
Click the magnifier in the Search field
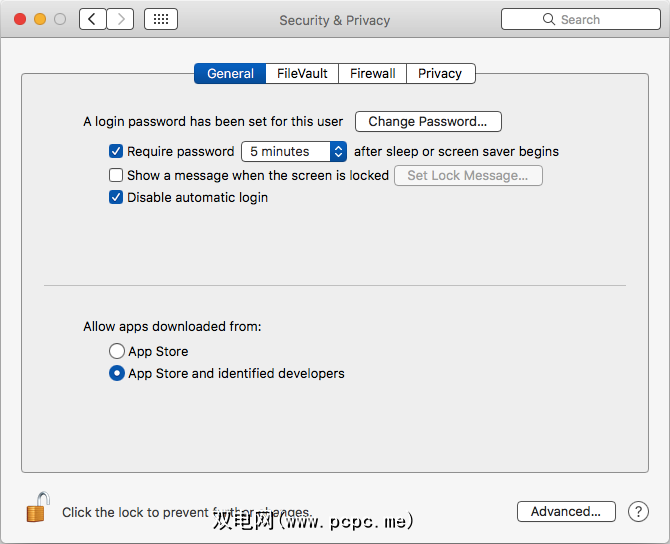pyautogui.click(x=548, y=19)
